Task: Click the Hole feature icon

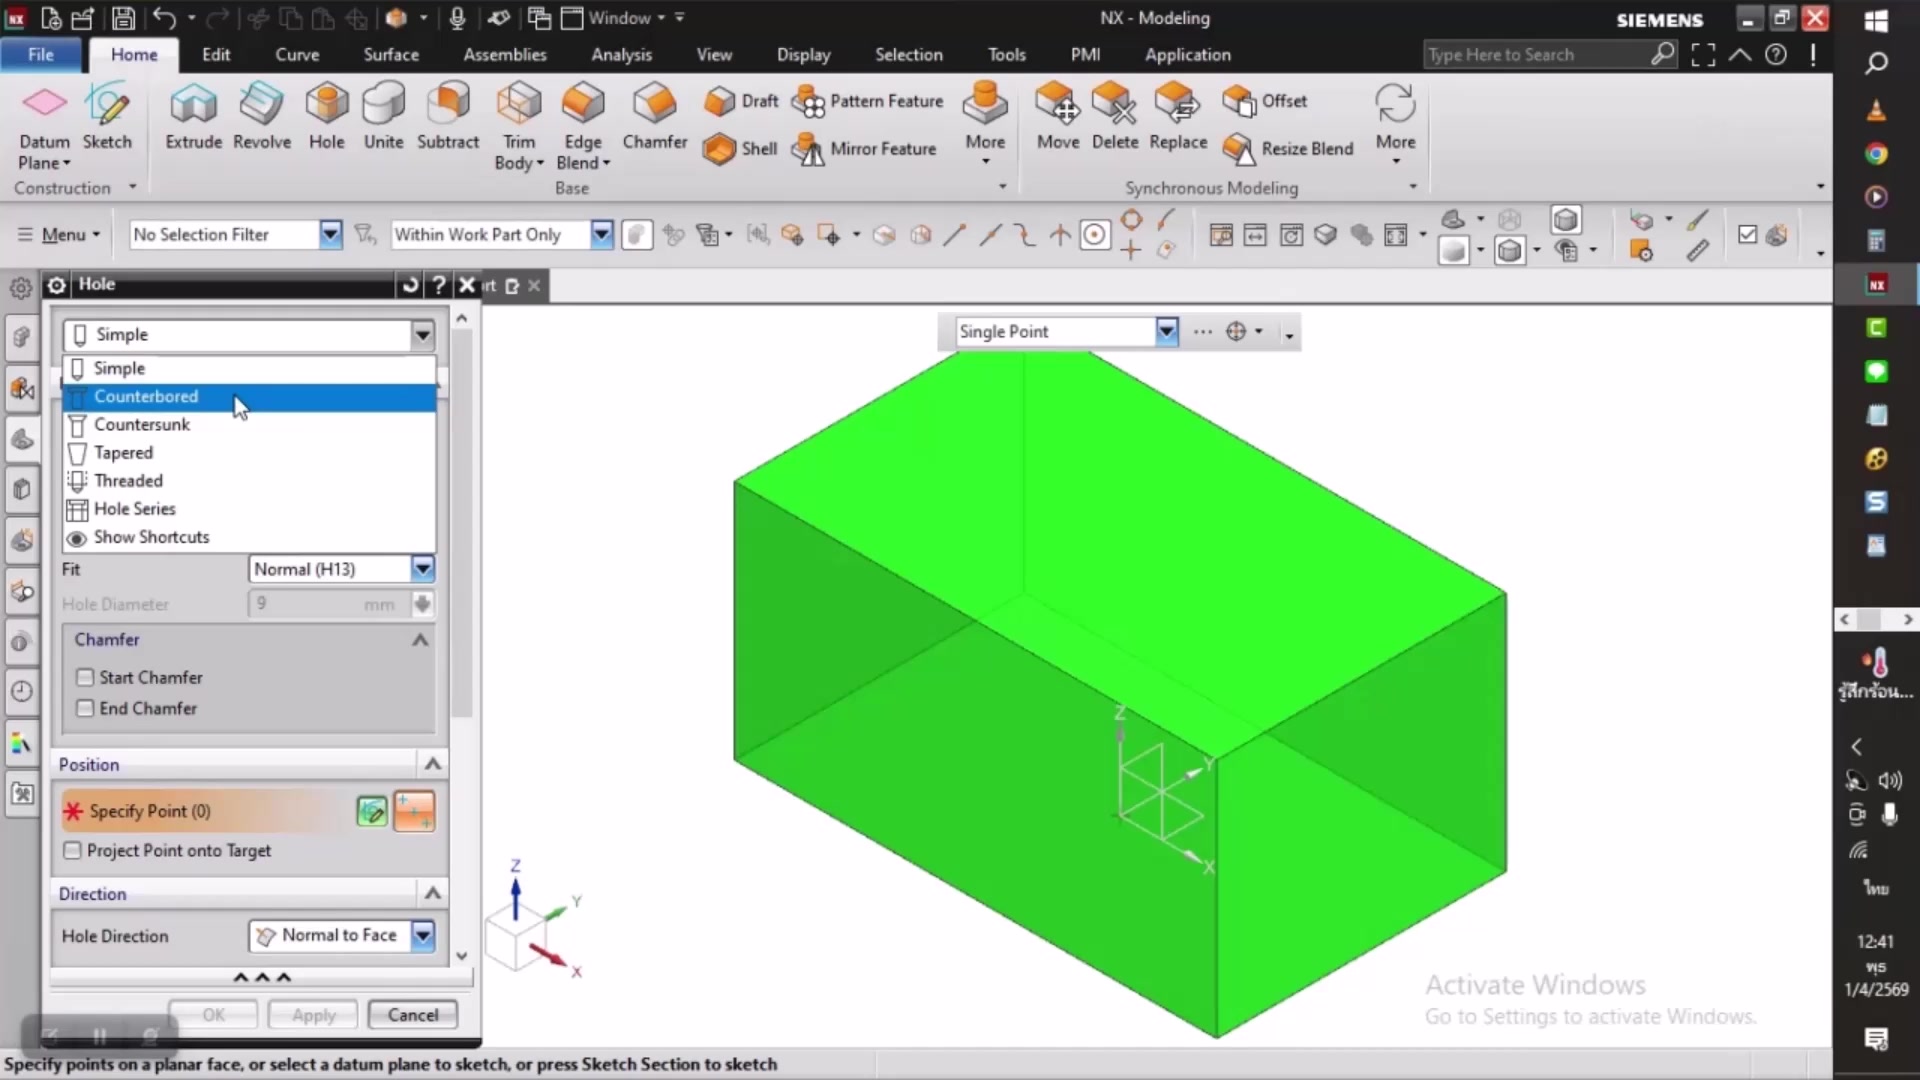Action: pos(326,117)
